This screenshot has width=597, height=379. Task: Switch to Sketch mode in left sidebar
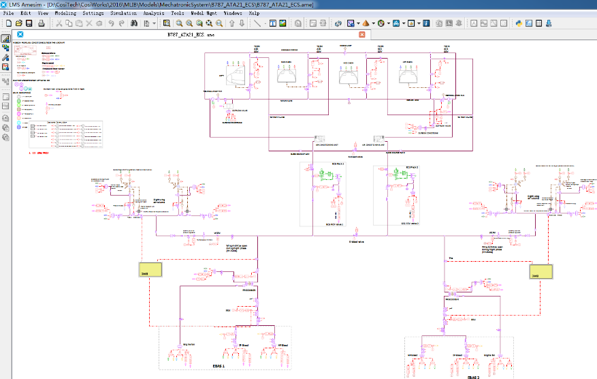point(6,38)
